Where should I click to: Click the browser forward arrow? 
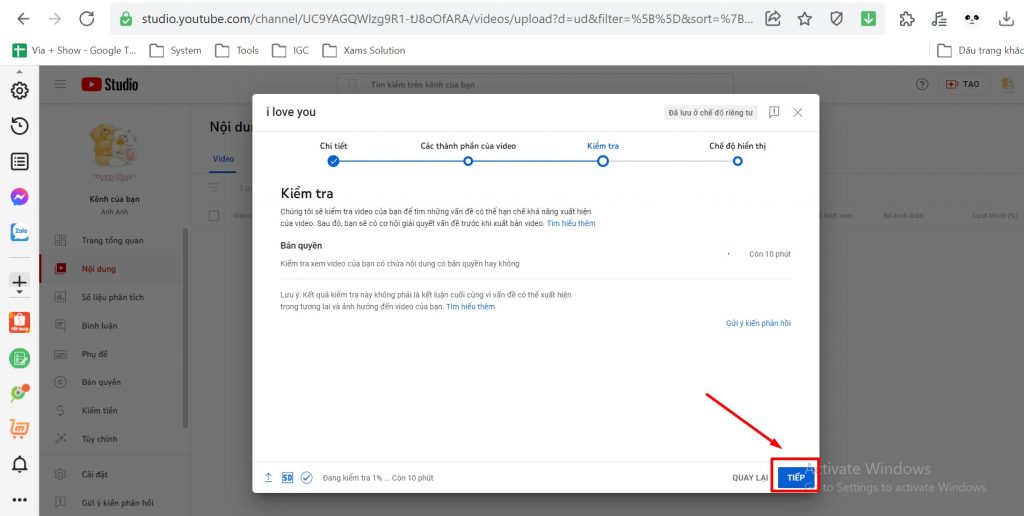[55, 19]
